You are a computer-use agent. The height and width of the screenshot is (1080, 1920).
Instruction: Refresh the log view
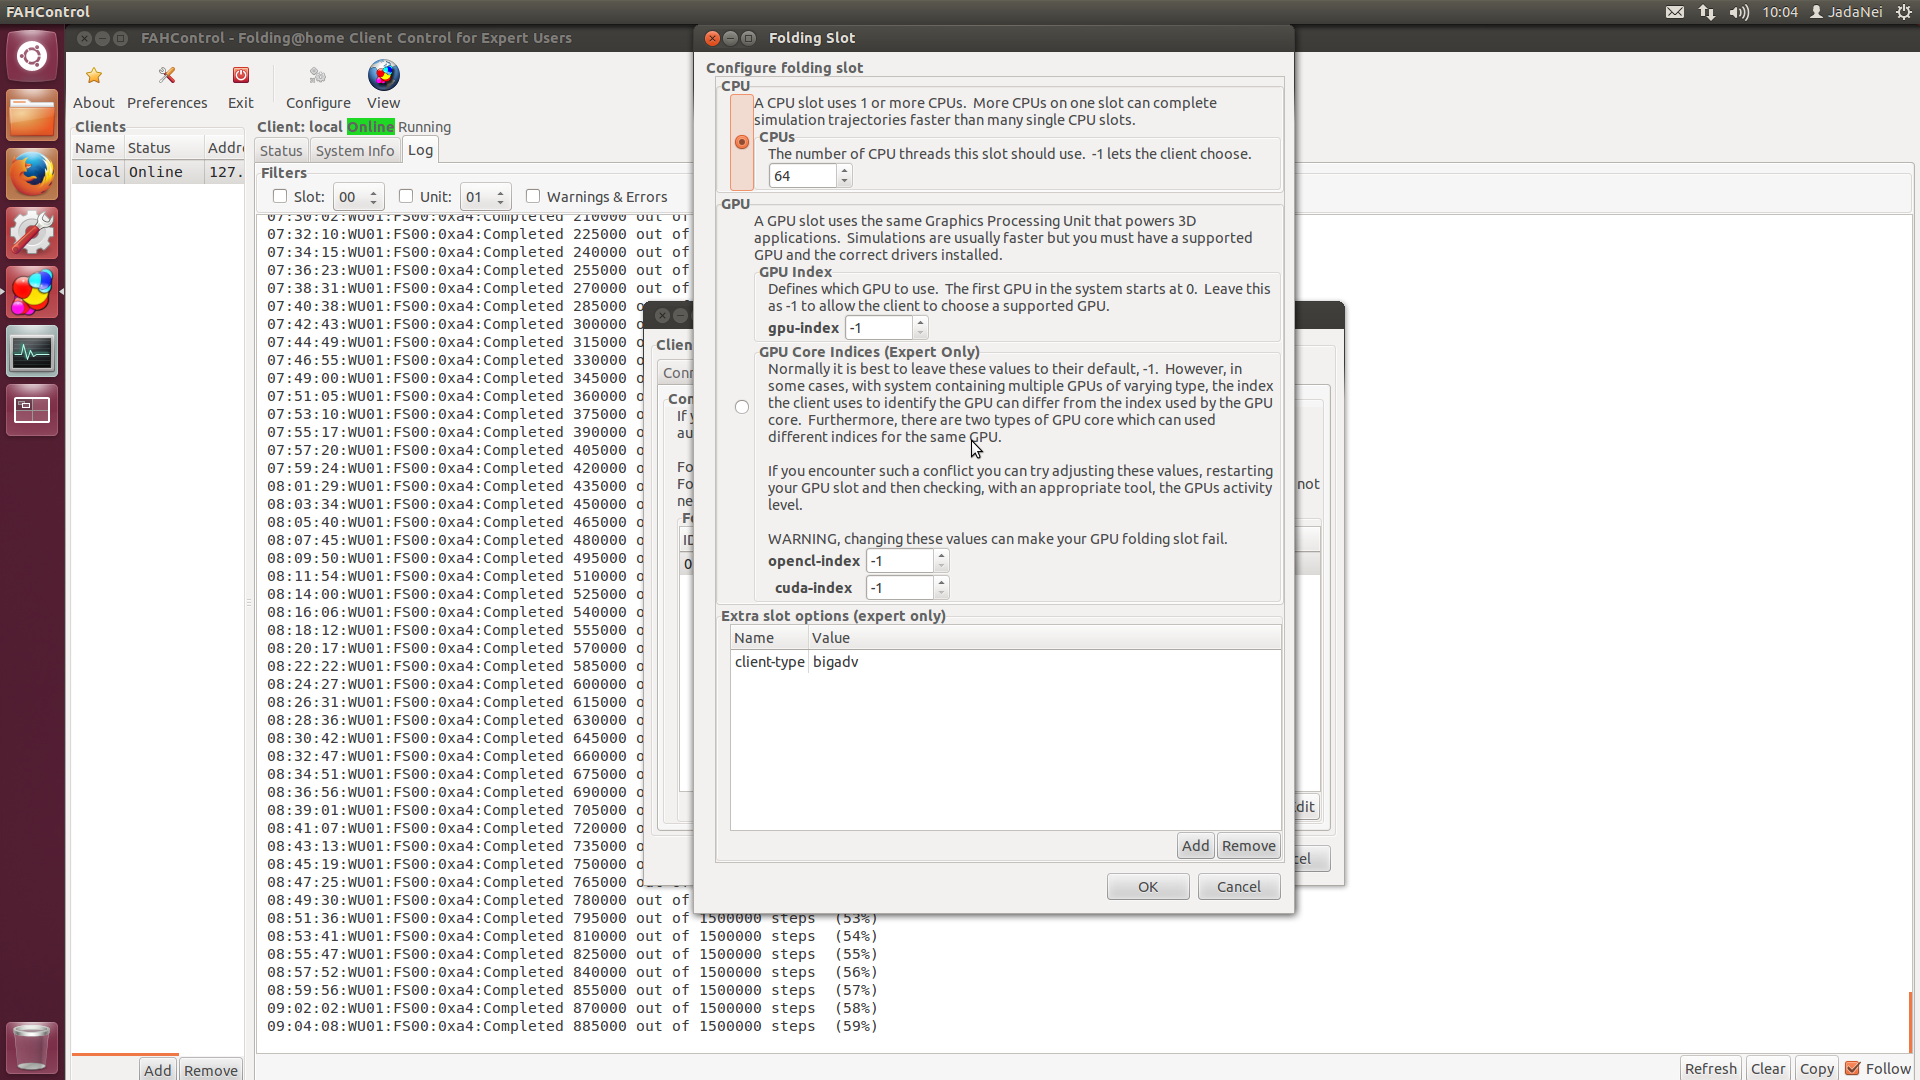(1711, 1068)
